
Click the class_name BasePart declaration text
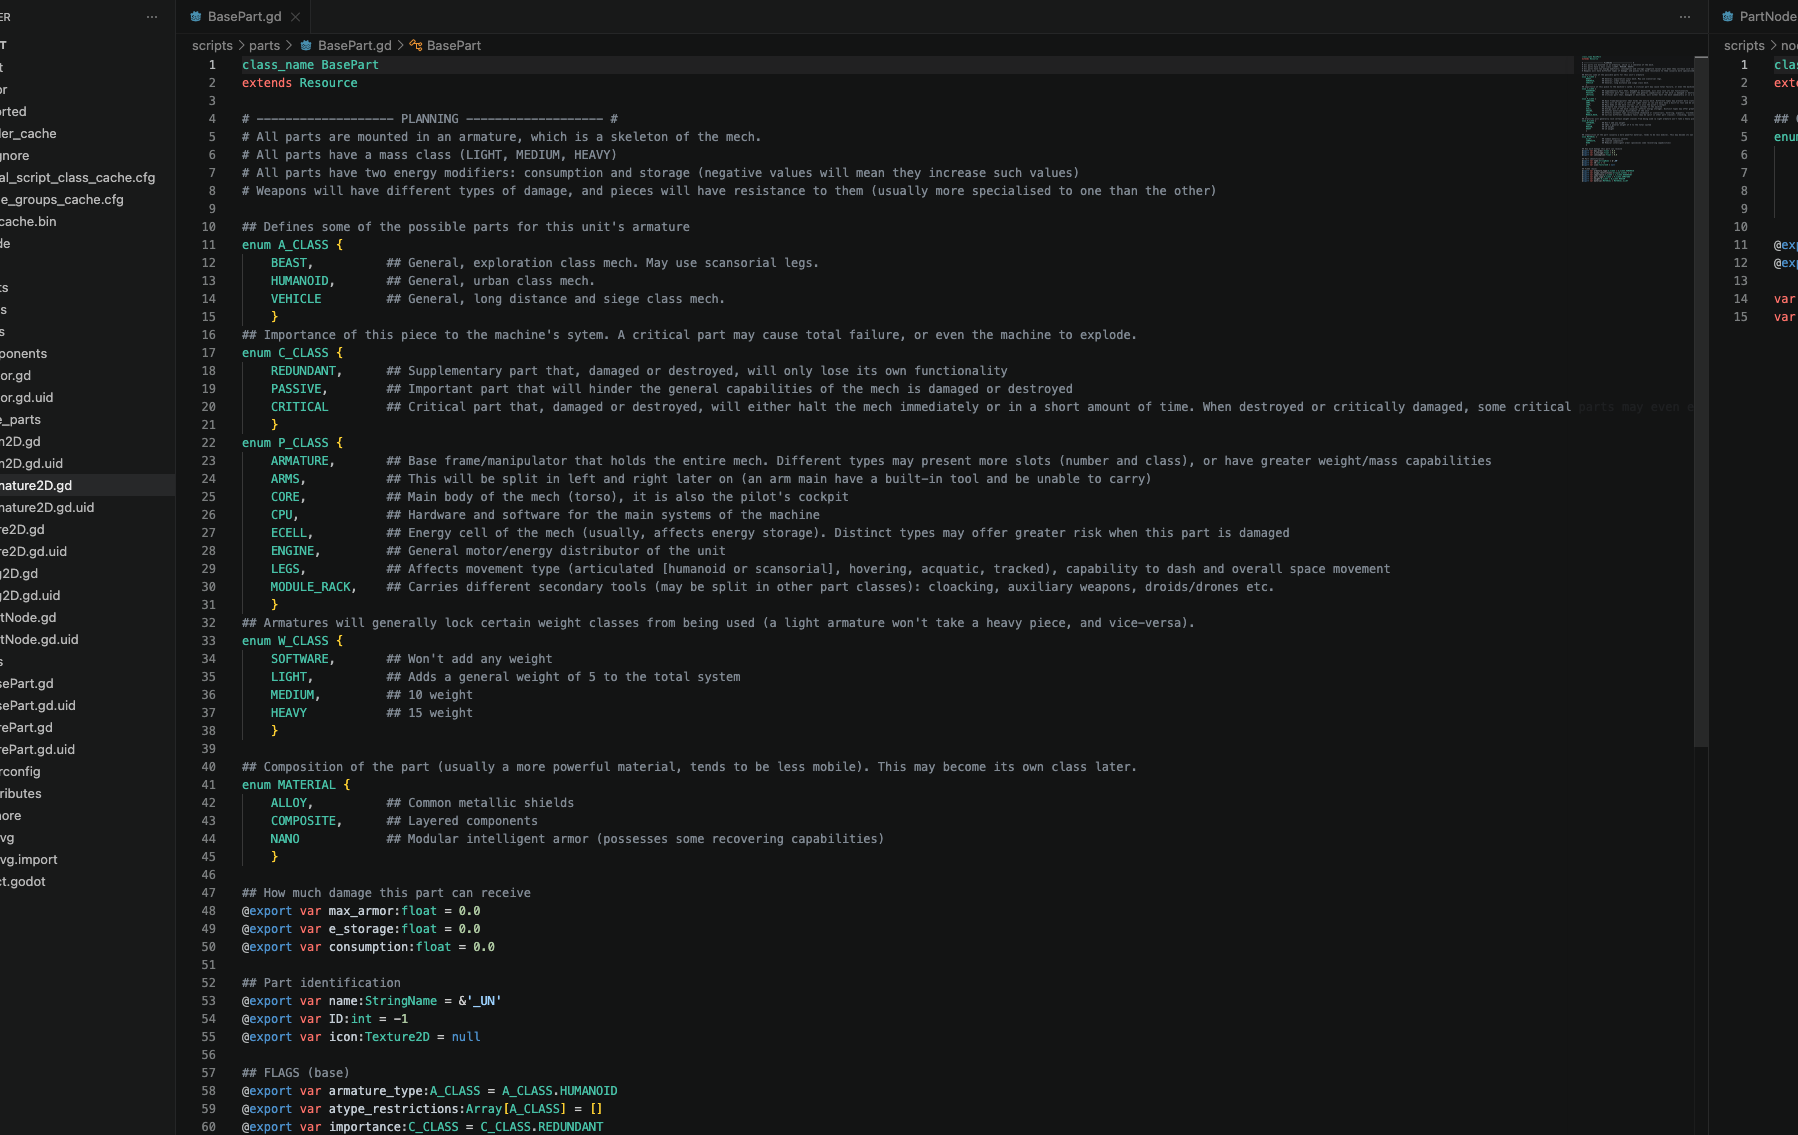(x=310, y=65)
